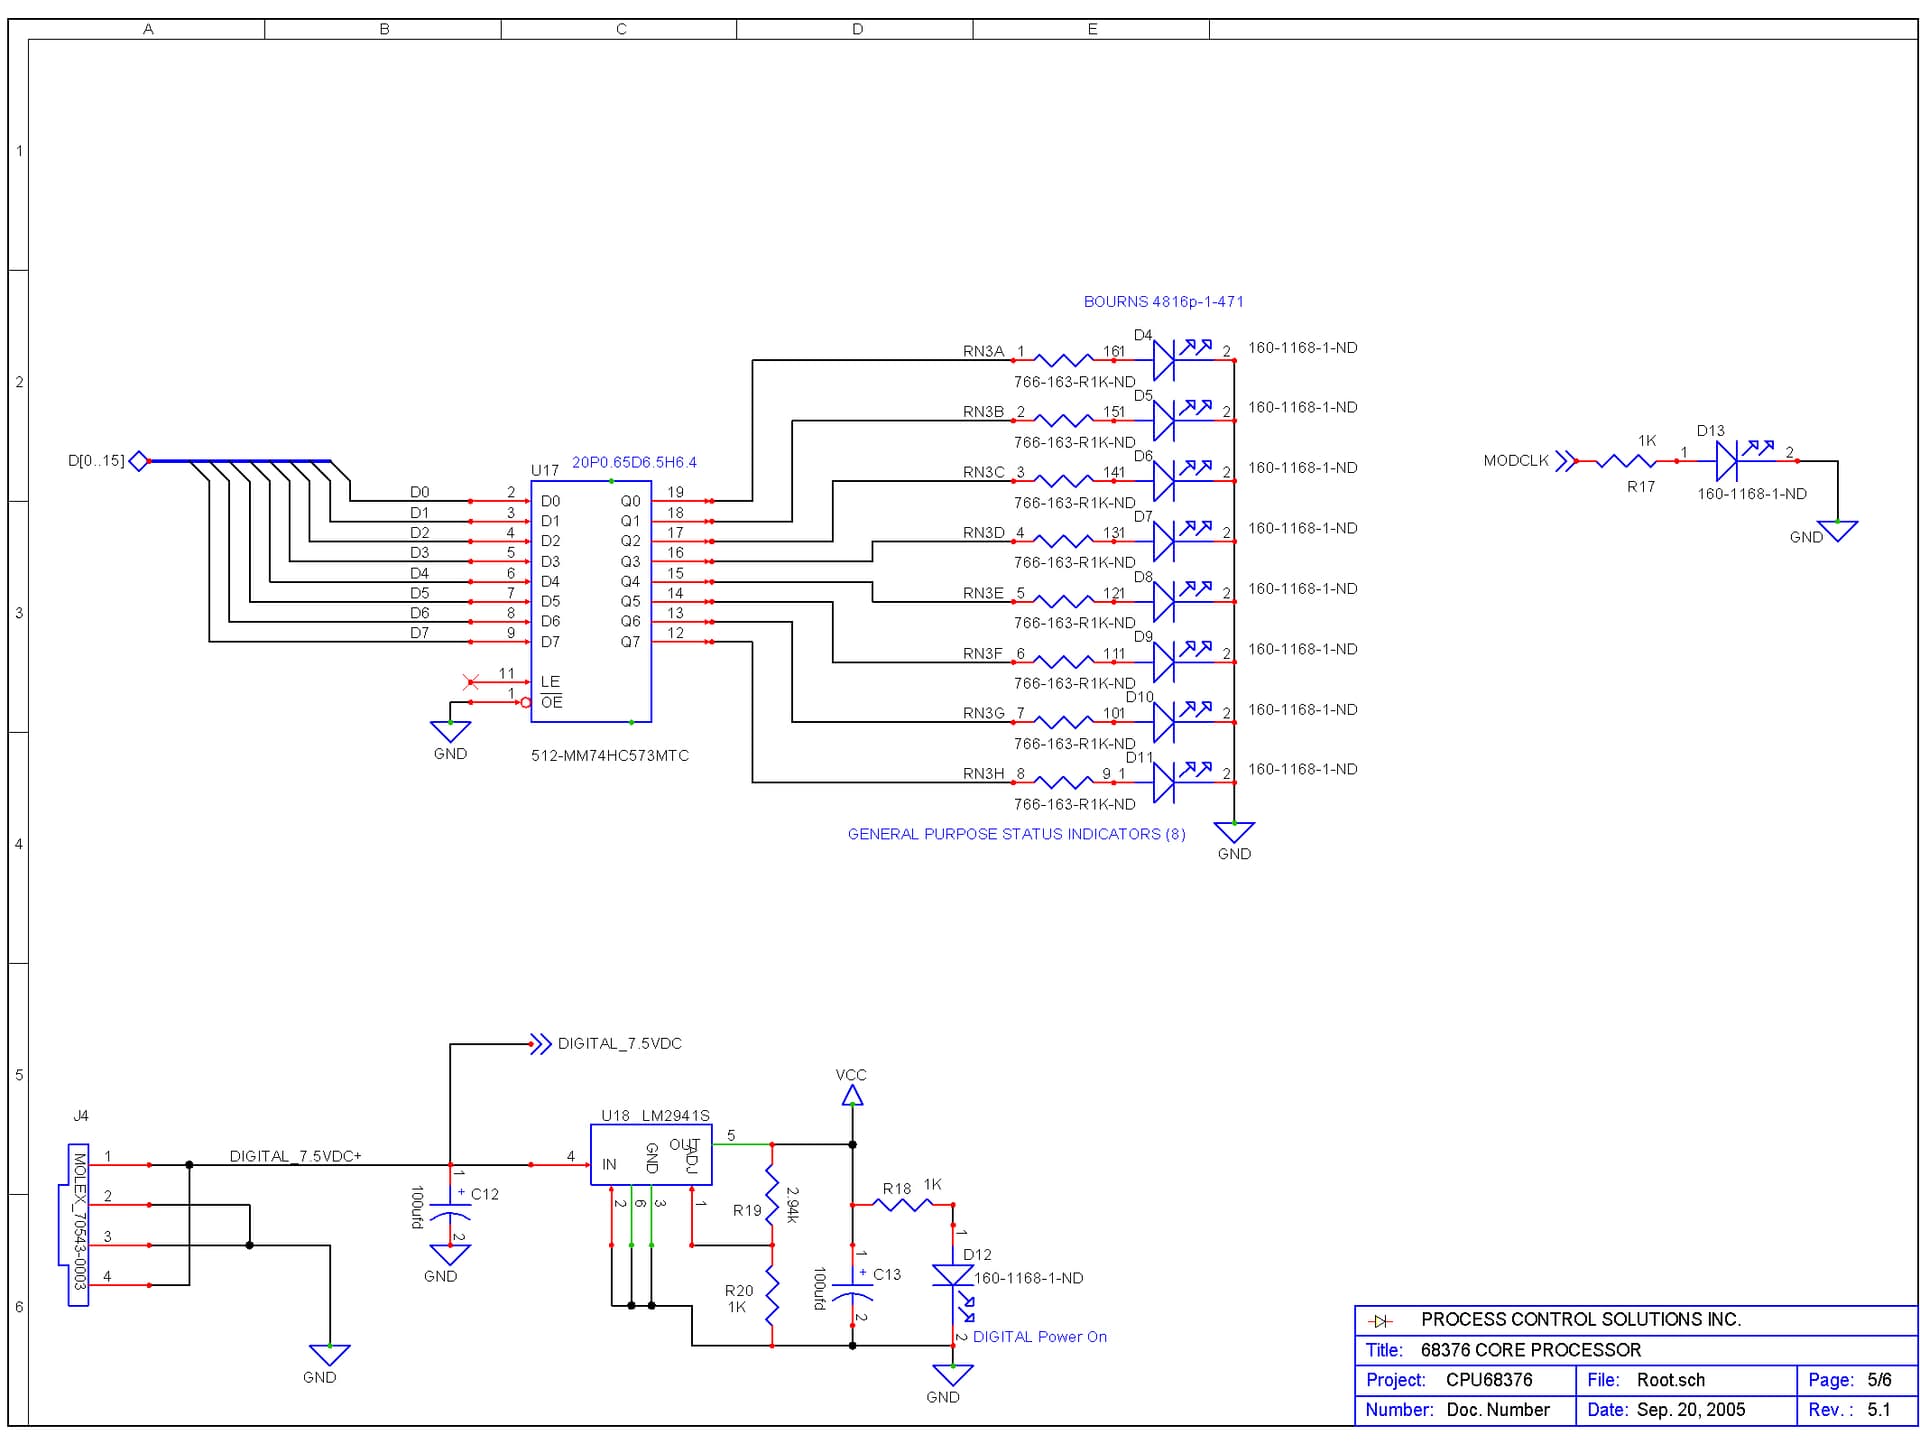This screenshot has width=1920, height=1444.
Task: Click the Page 5/6 field in title block
Action: tap(1850, 1380)
